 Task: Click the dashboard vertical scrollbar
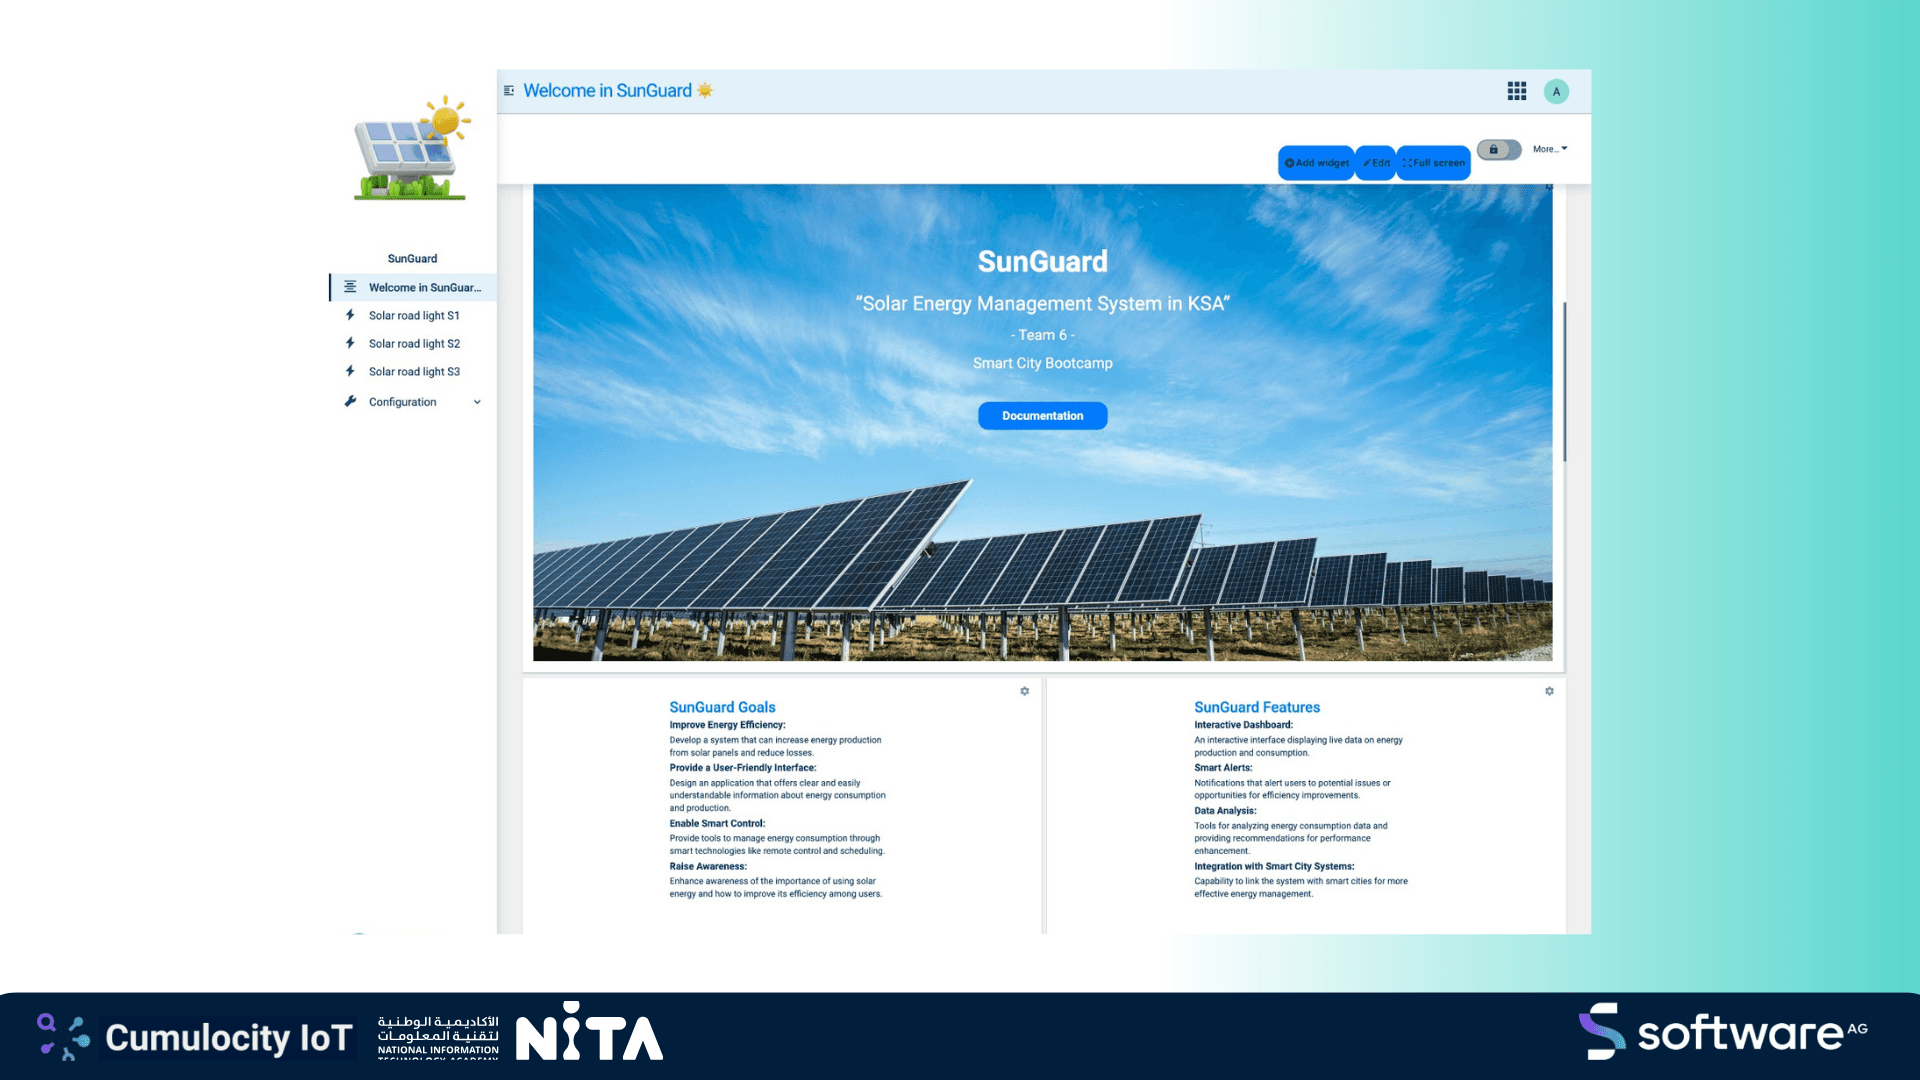click(1565, 382)
